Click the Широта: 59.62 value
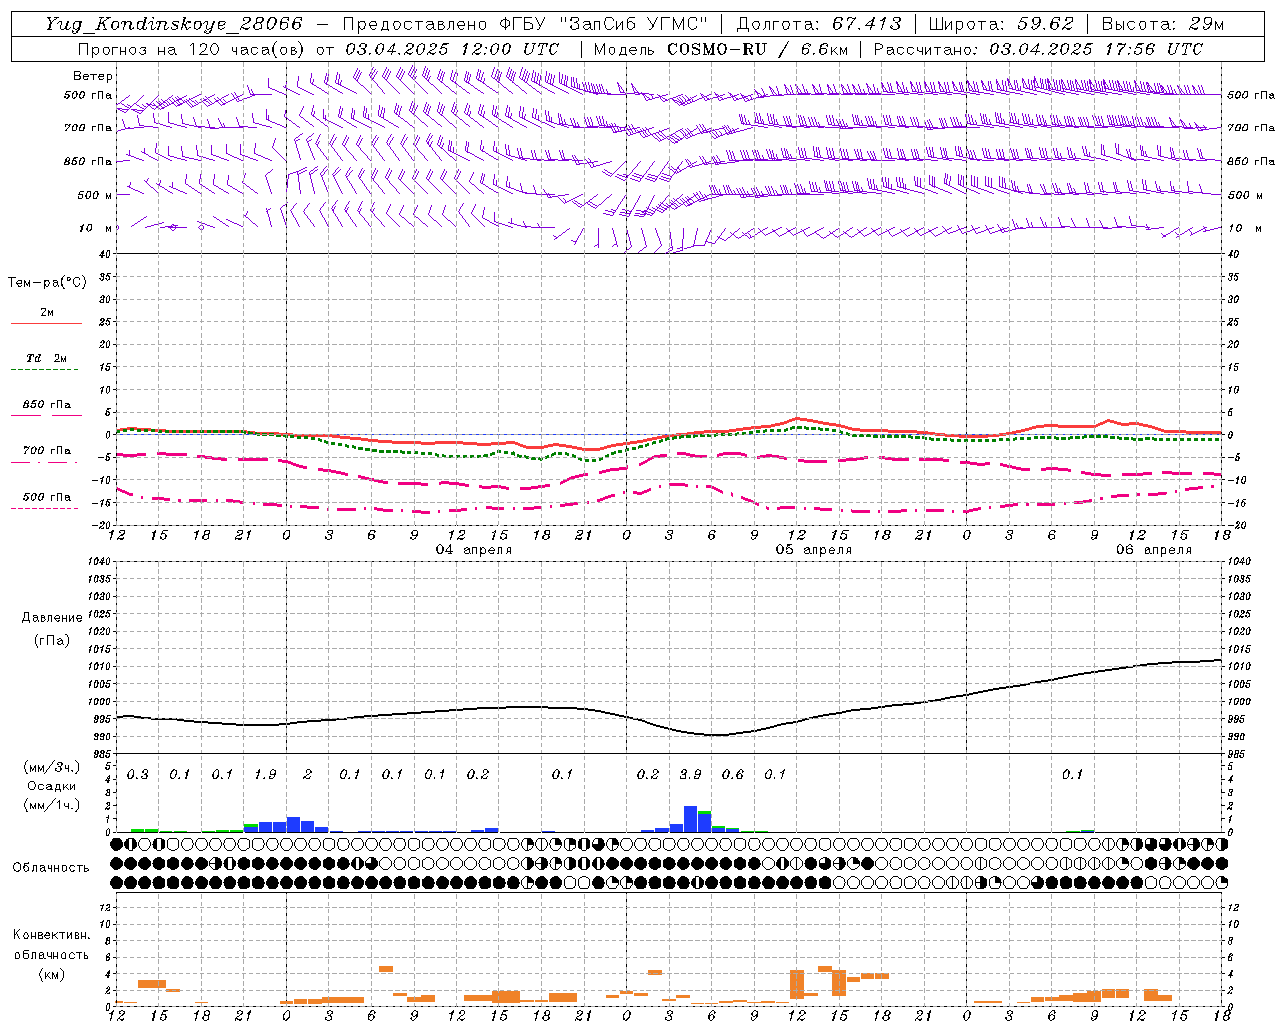The height and width of the screenshot is (1024, 1280). click(x=1001, y=24)
